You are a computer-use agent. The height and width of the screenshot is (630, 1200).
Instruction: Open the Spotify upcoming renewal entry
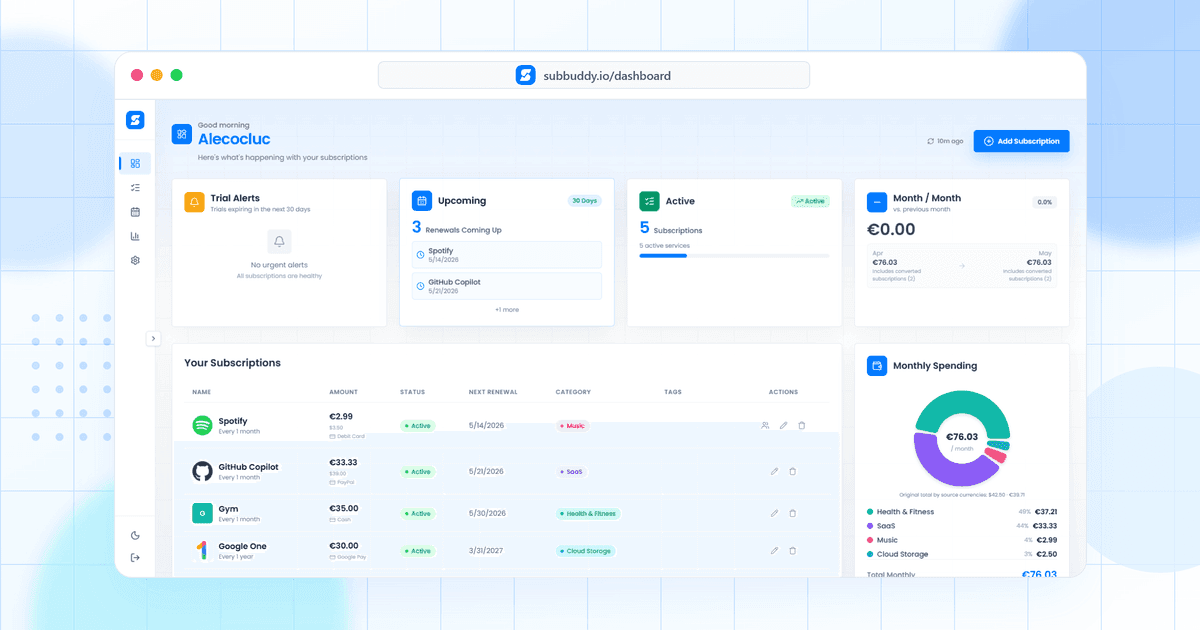(x=507, y=254)
